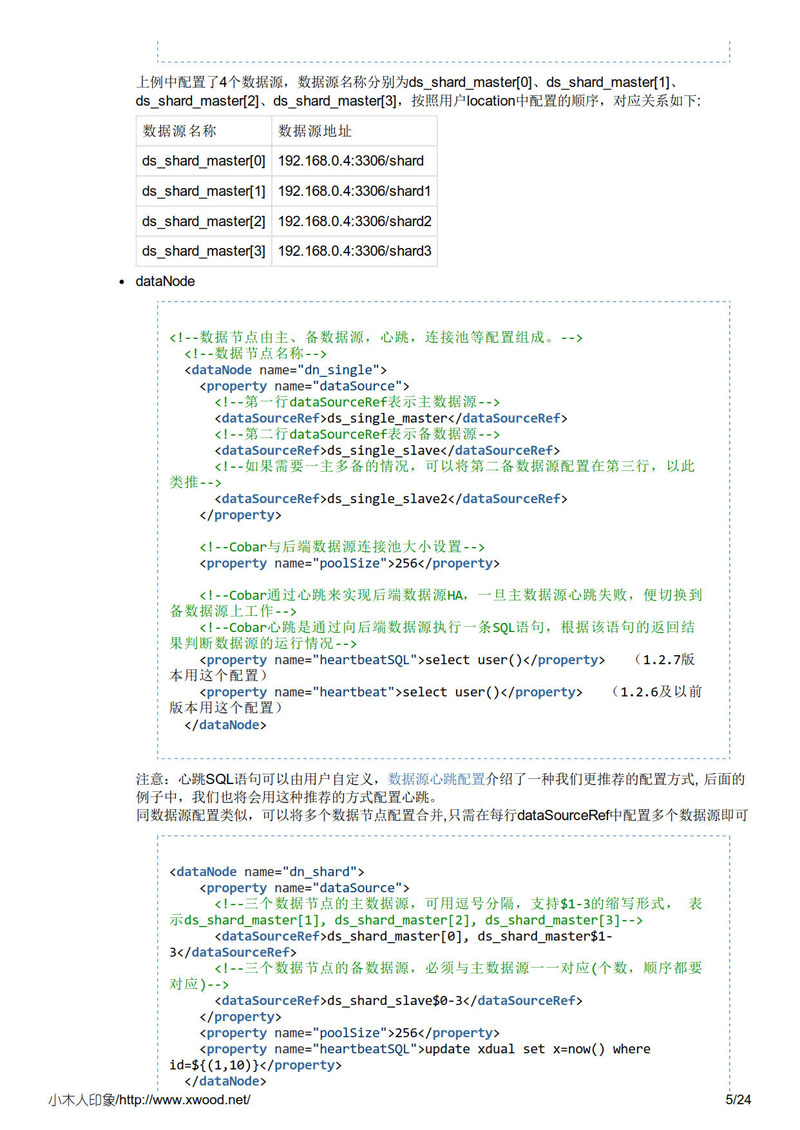The width and height of the screenshot is (800, 1130).
Task: Select the ds_shard_master[0] table row
Action: point(203,160)
